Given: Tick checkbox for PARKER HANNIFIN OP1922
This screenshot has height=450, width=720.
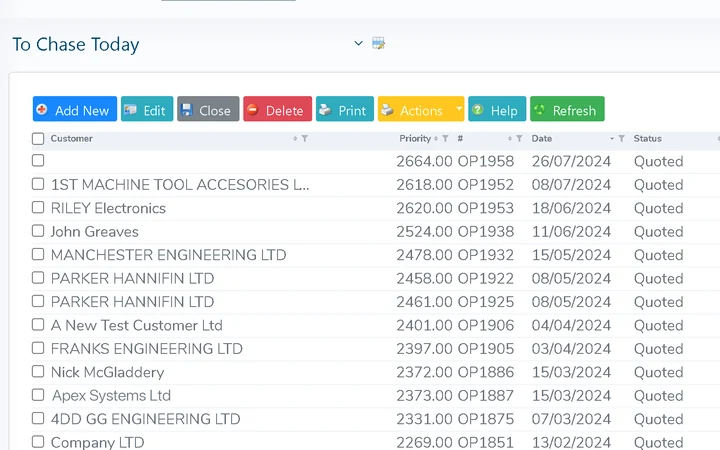Looking at the screenshot, I should pyautogui.click(x=38, y=277).
